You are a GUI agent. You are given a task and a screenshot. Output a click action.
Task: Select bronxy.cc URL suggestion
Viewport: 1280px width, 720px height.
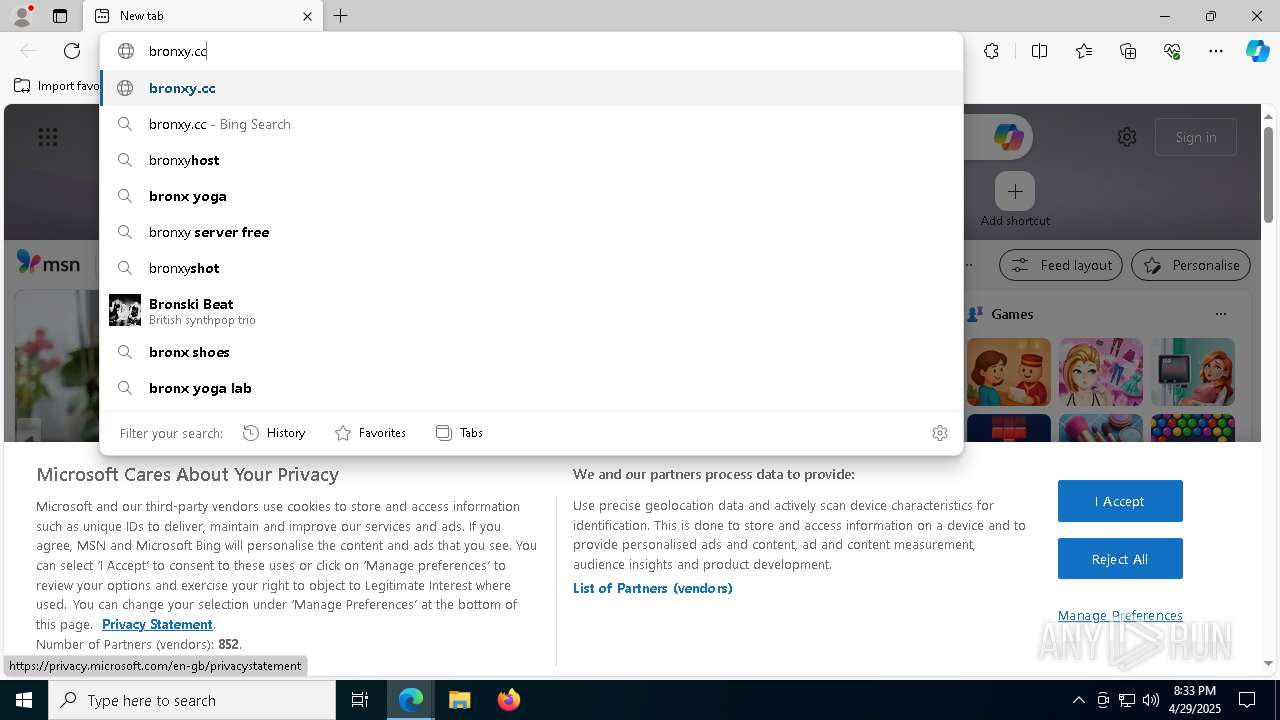531,88
